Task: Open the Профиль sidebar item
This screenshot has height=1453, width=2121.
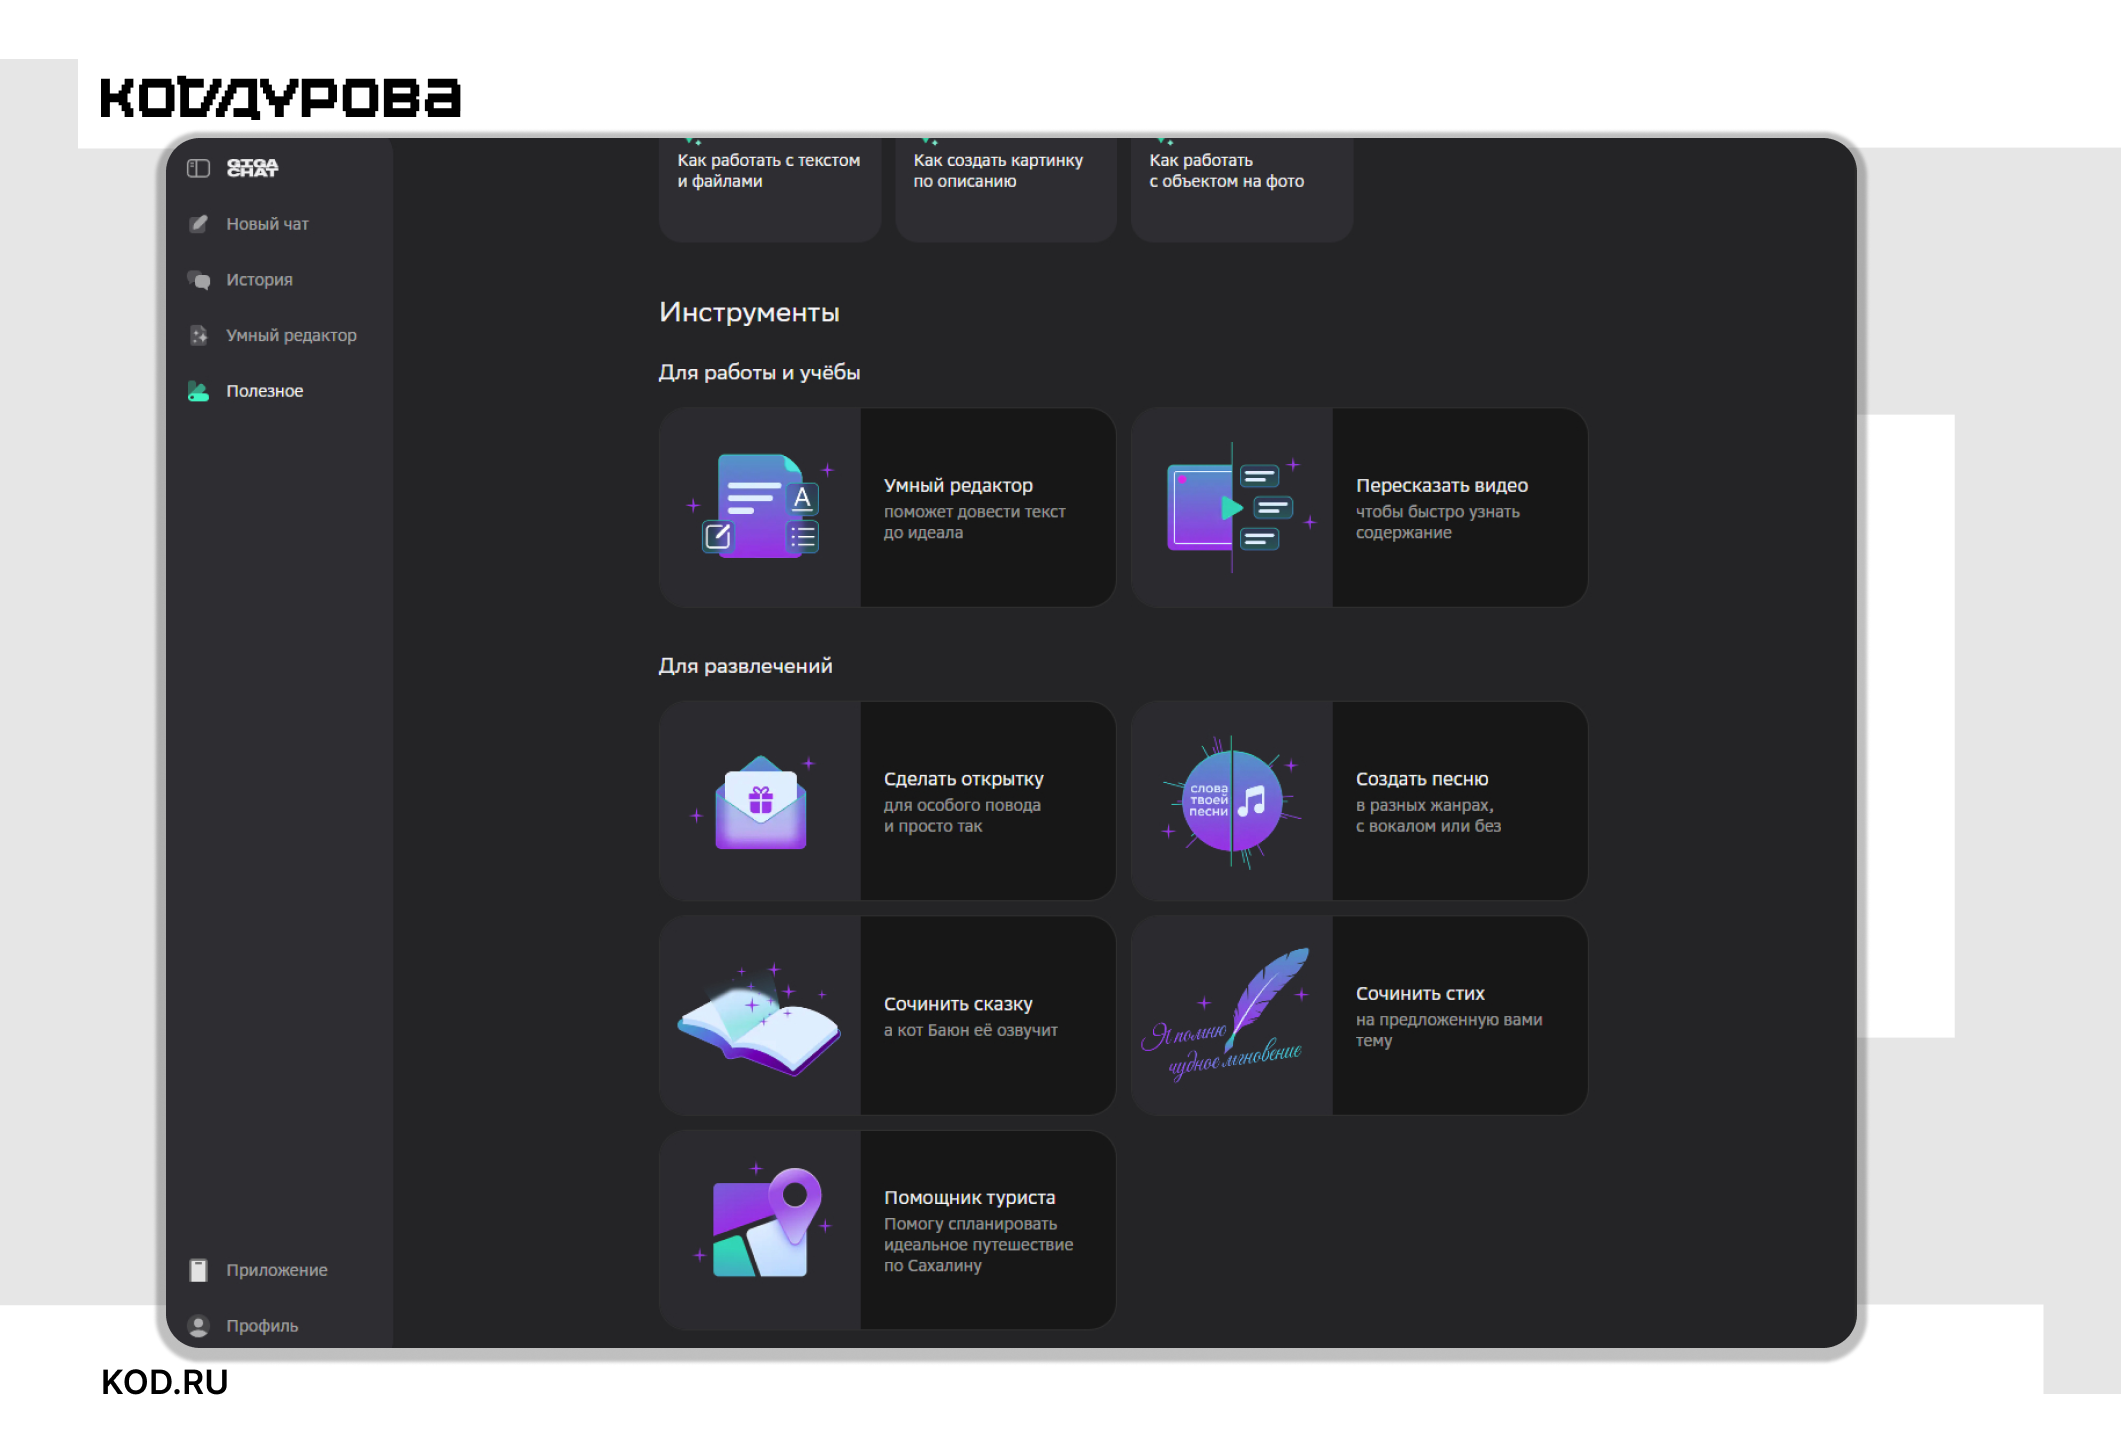Action: 262,1326
